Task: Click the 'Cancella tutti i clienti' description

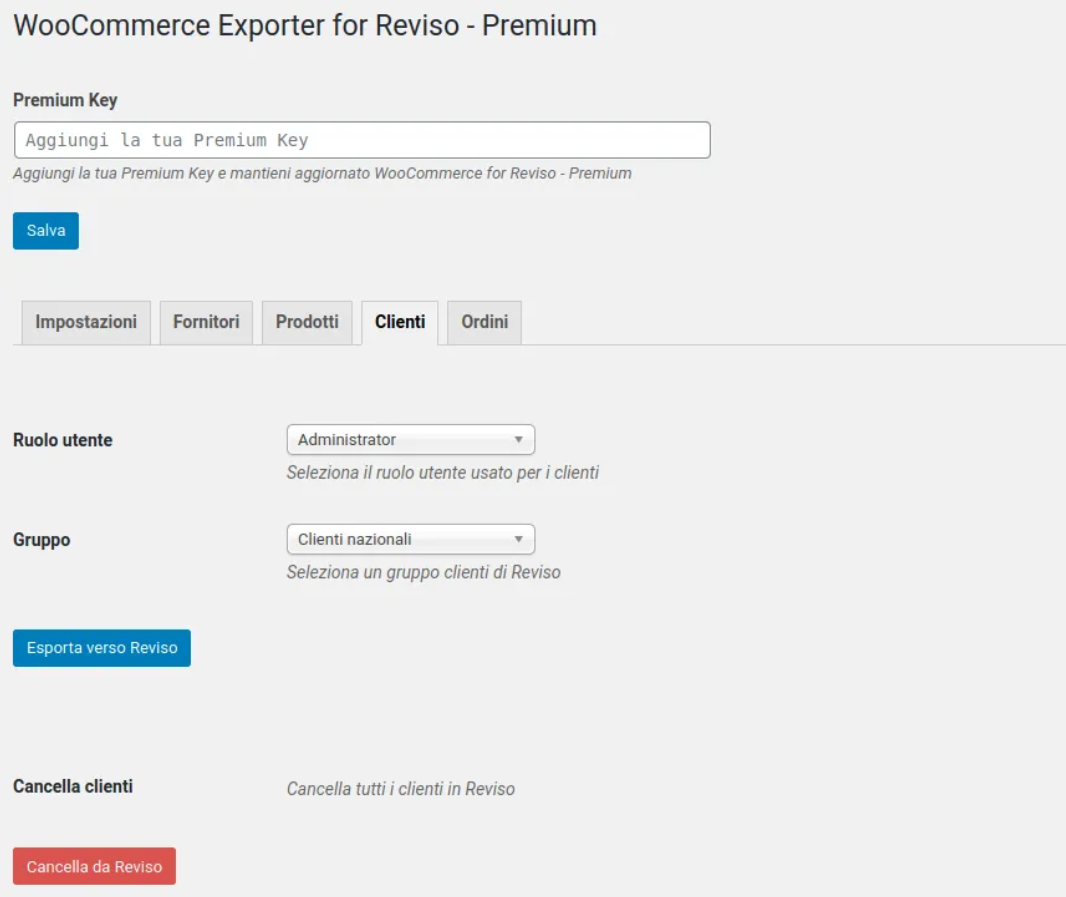Action: [400, 789]
